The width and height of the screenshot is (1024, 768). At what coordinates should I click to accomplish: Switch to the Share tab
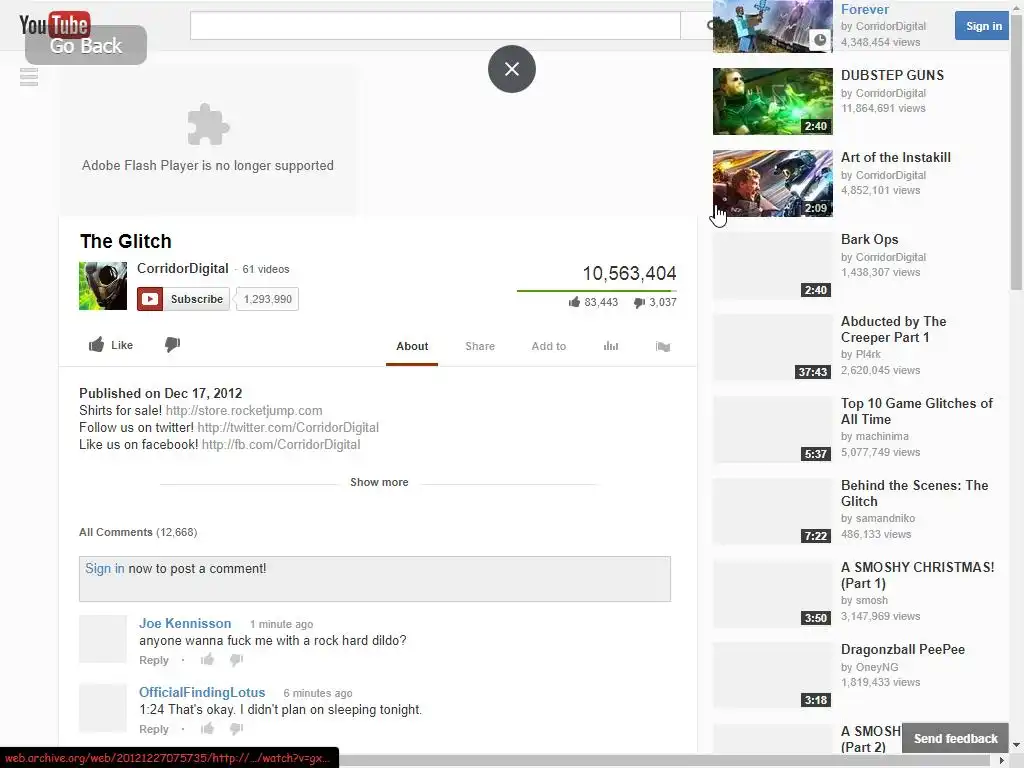pos(480,346)
